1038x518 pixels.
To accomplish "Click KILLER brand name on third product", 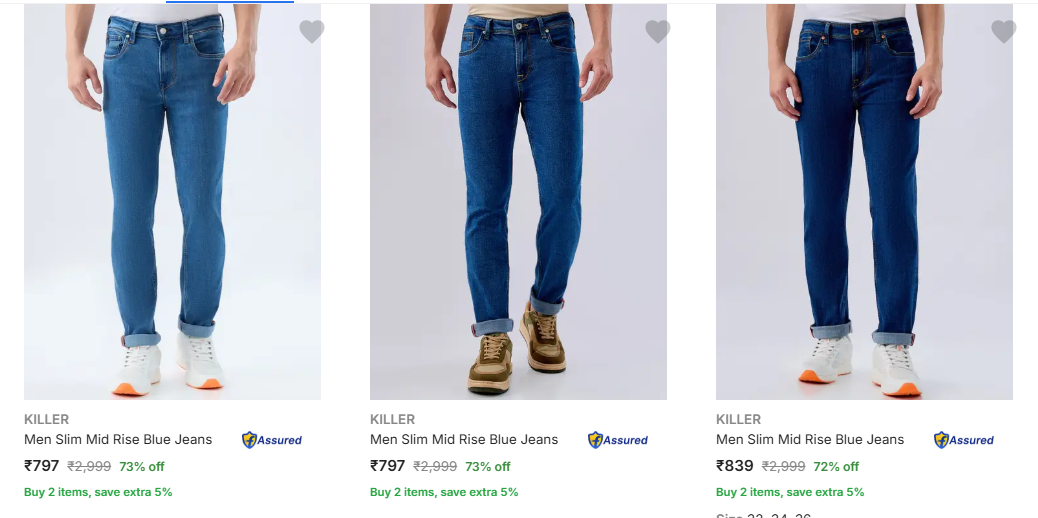I will 738,419.
